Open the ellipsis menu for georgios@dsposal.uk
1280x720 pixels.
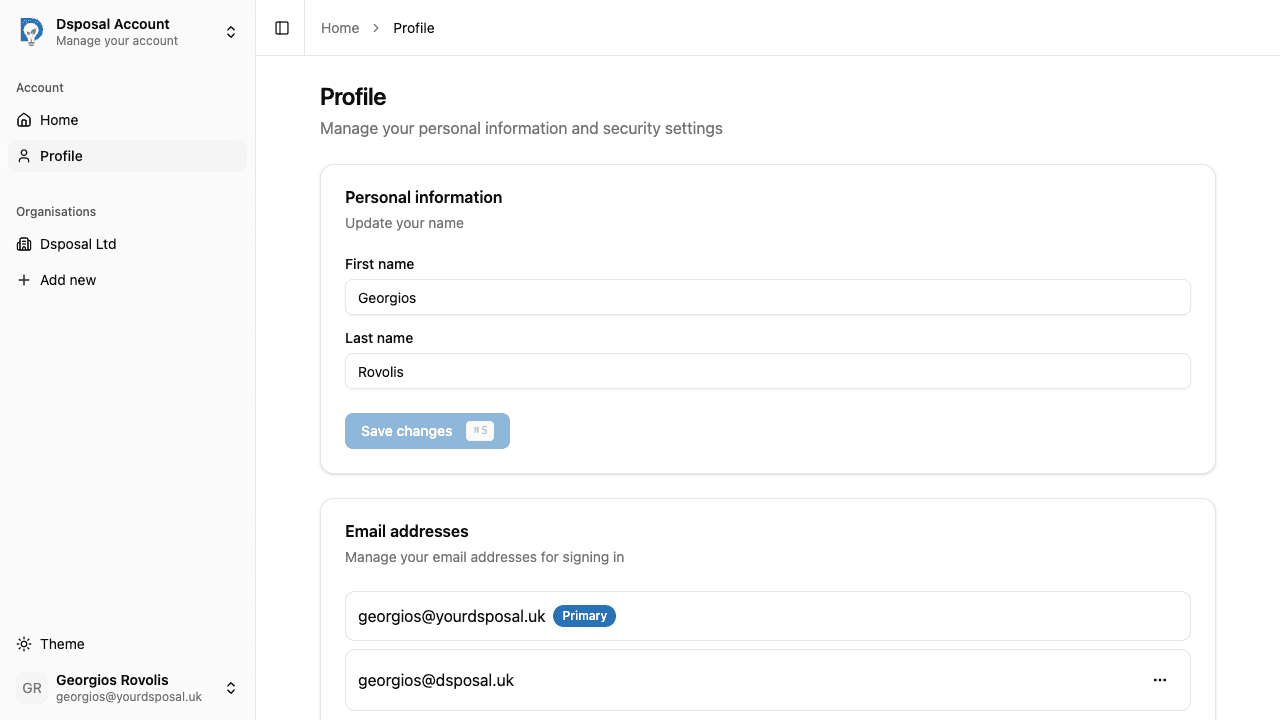[1160, 680]
